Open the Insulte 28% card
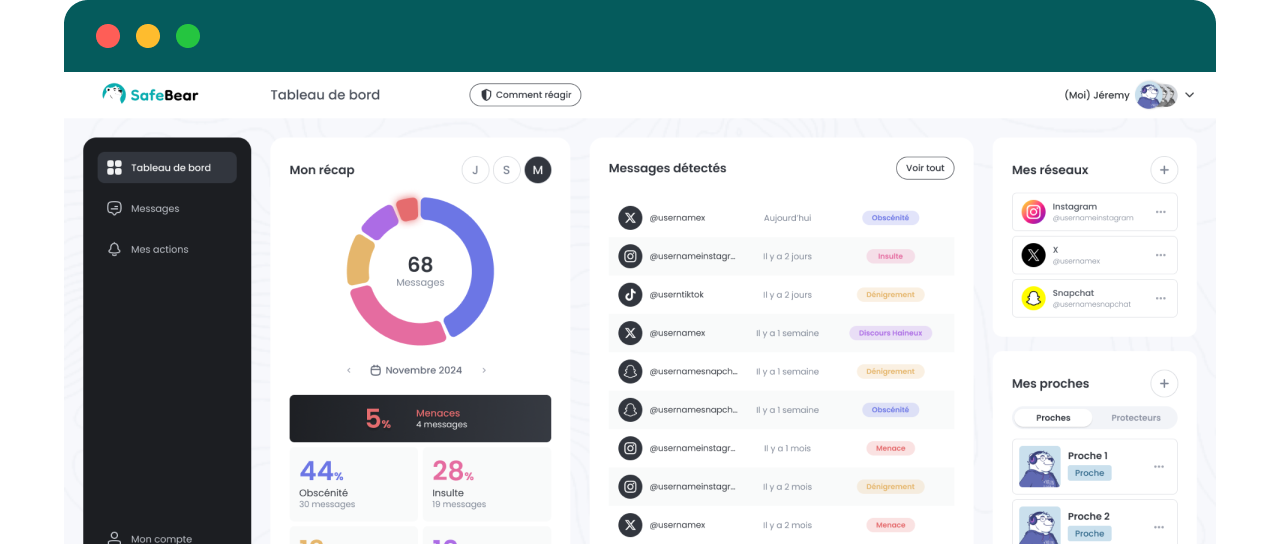This screenshot has height=544, width=1280. [487, 484]
